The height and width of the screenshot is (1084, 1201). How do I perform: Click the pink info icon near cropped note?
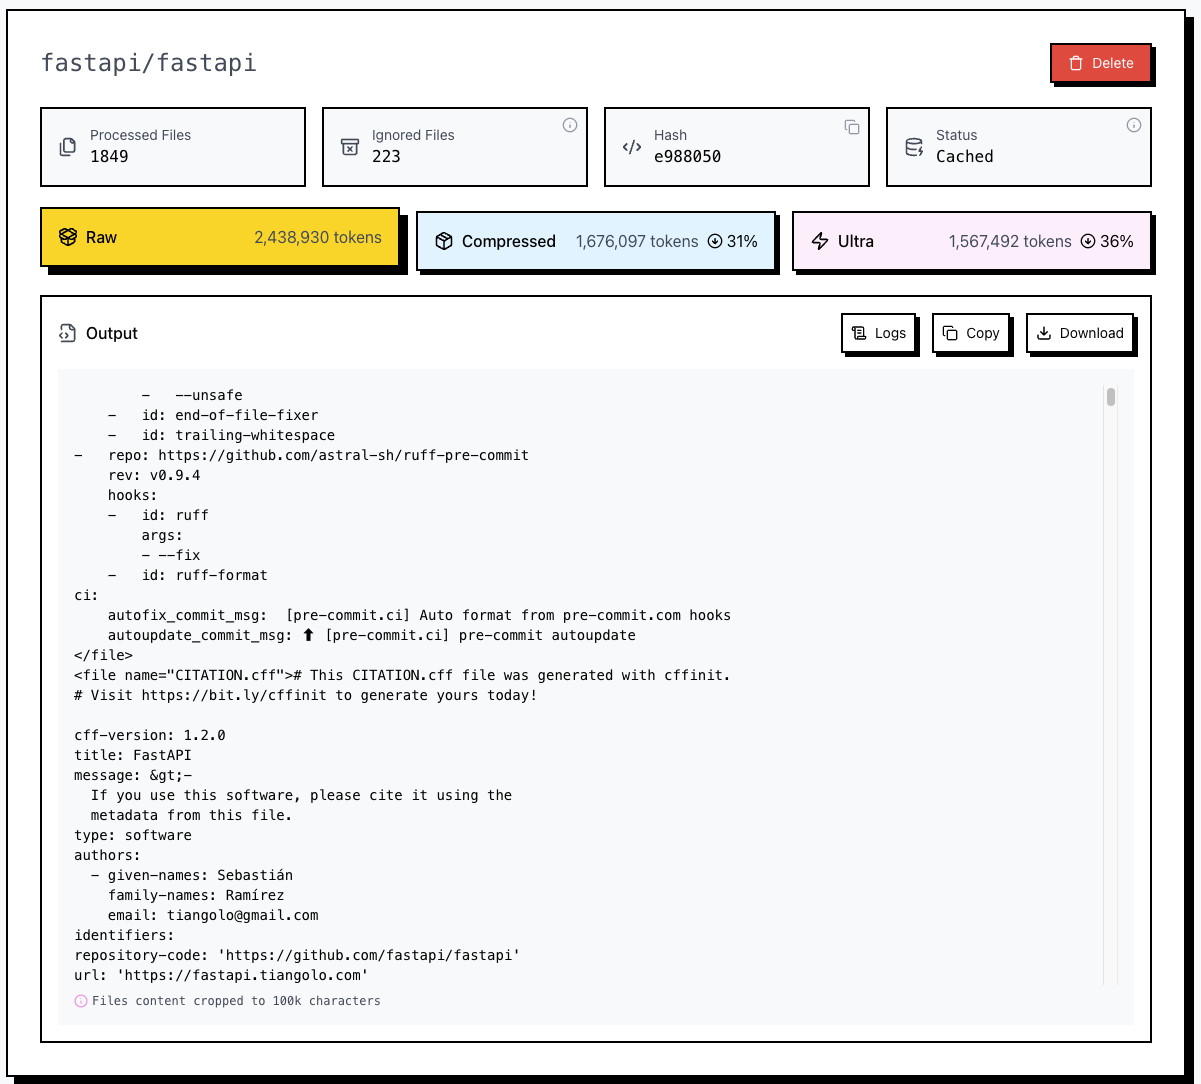pos(81,1000)
